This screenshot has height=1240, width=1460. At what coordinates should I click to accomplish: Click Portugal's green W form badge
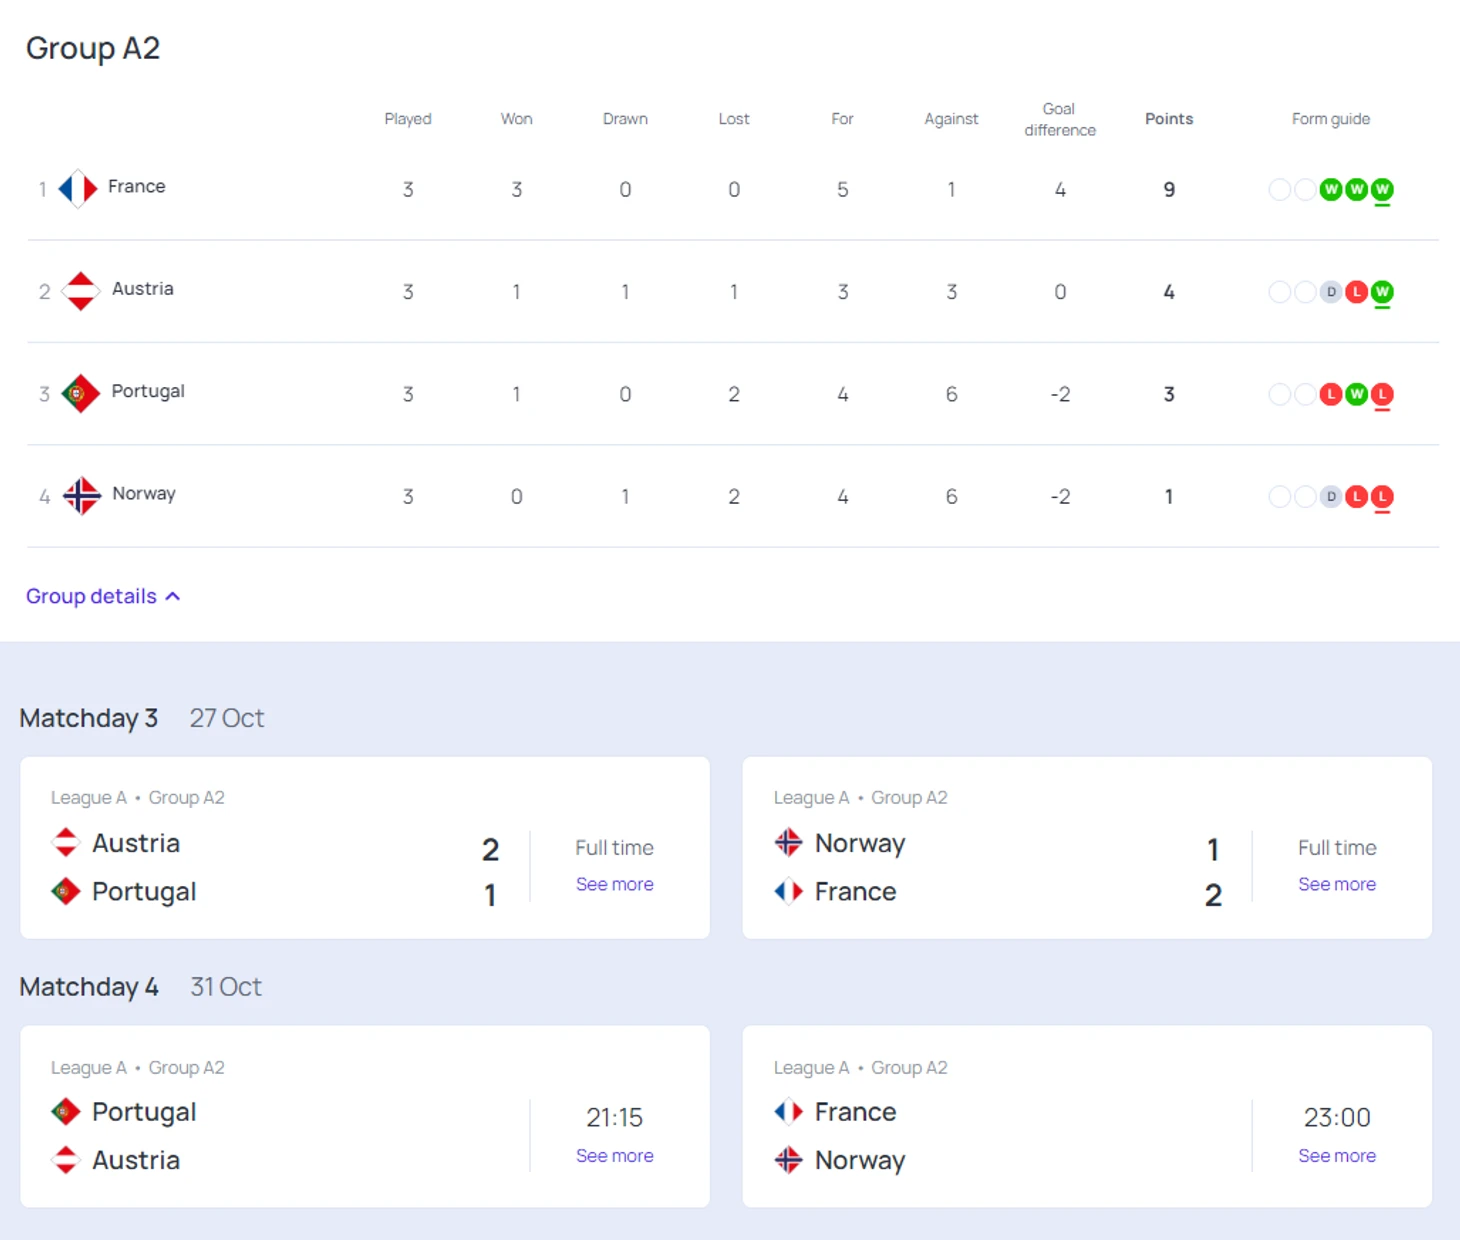(1356, 394)
